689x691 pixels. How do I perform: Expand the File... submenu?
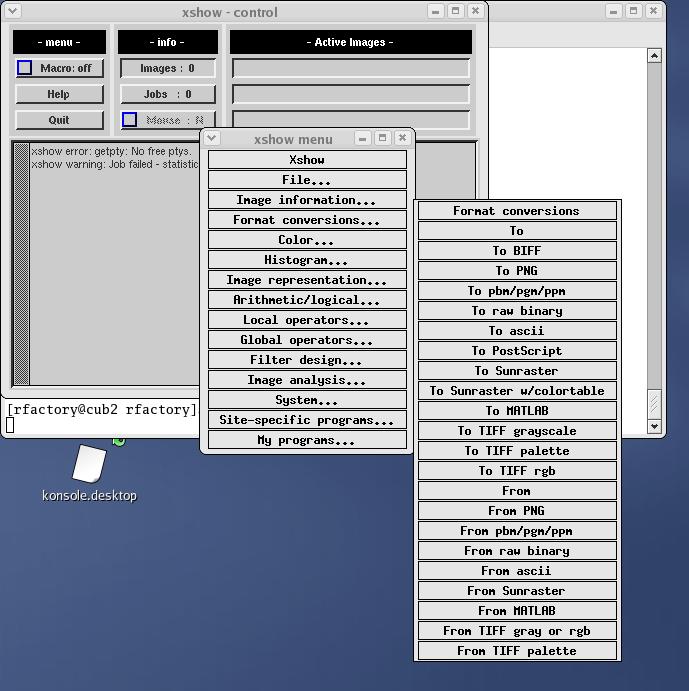coord(307,180)
